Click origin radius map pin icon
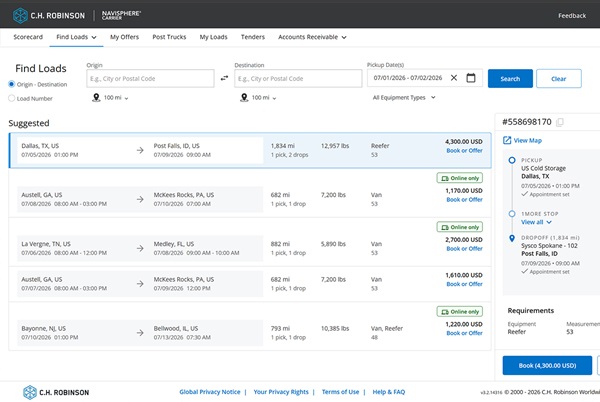 tap(96, 98)
